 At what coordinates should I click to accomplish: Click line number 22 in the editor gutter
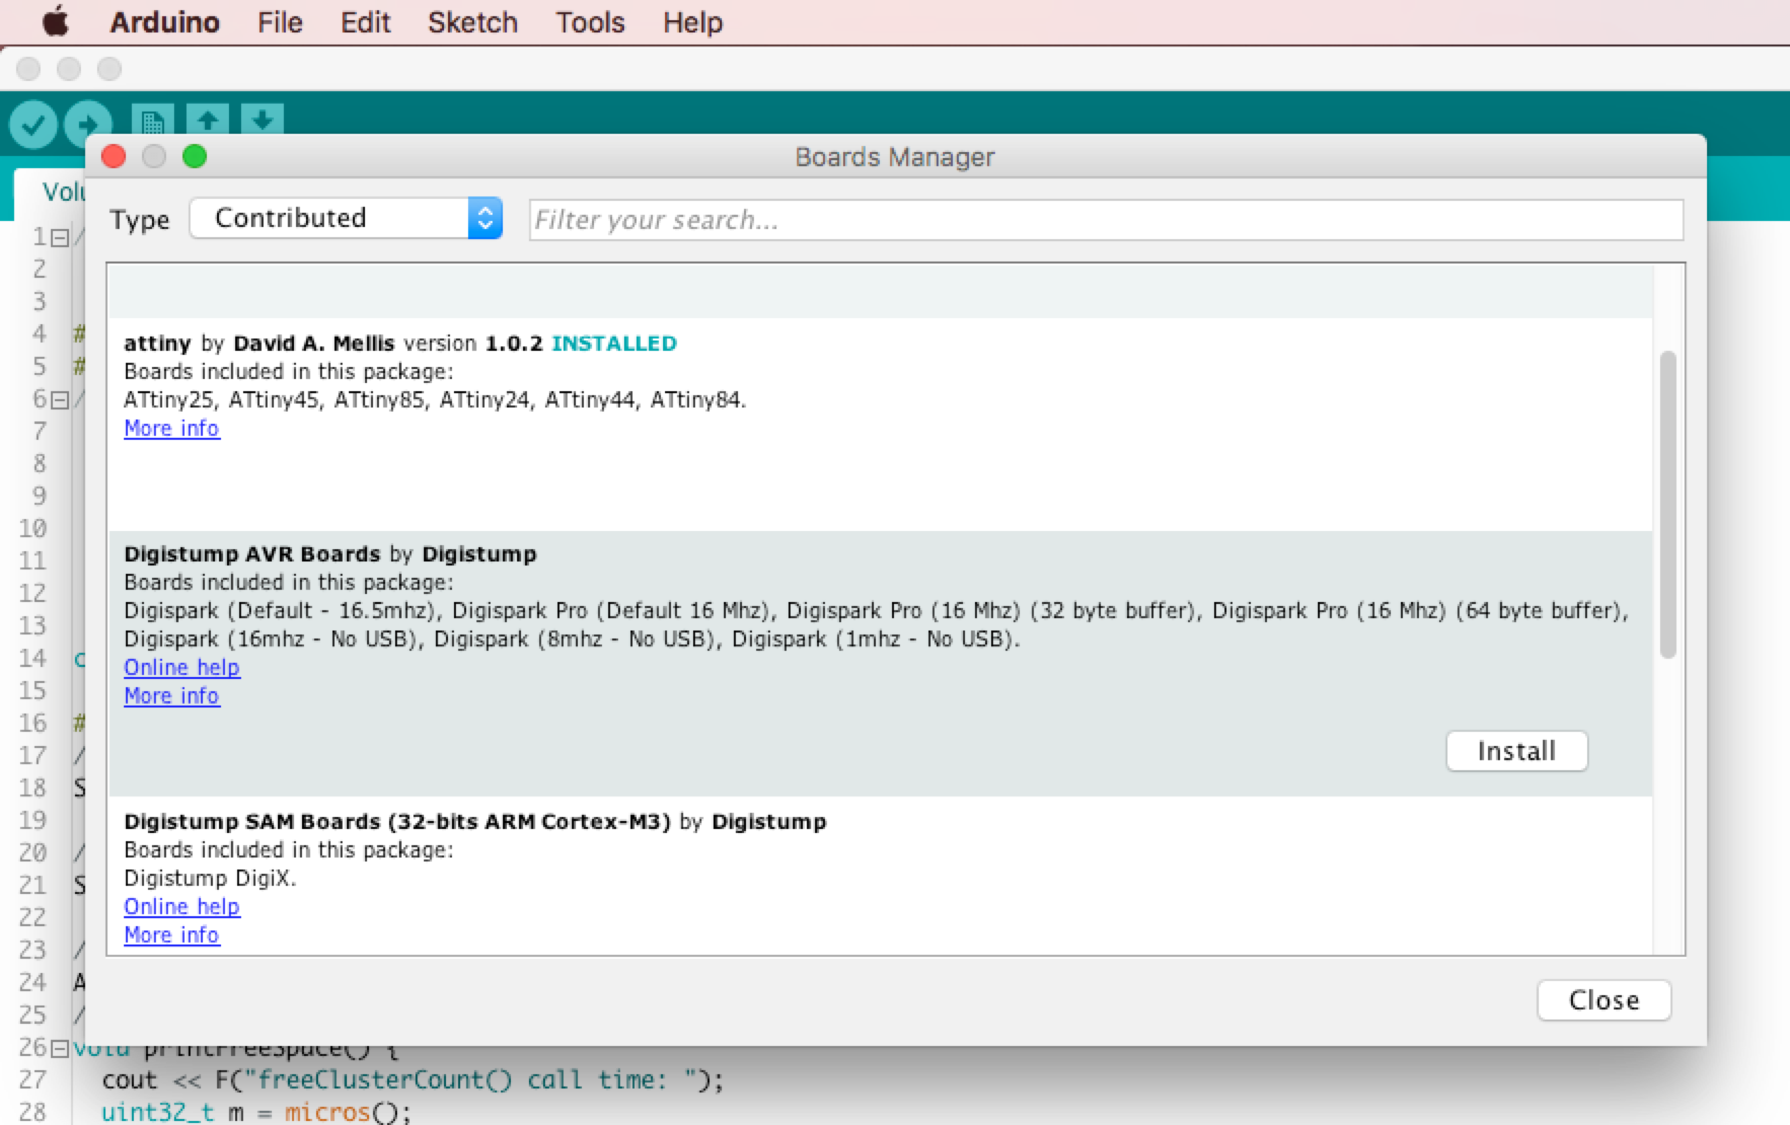[33, 917]
